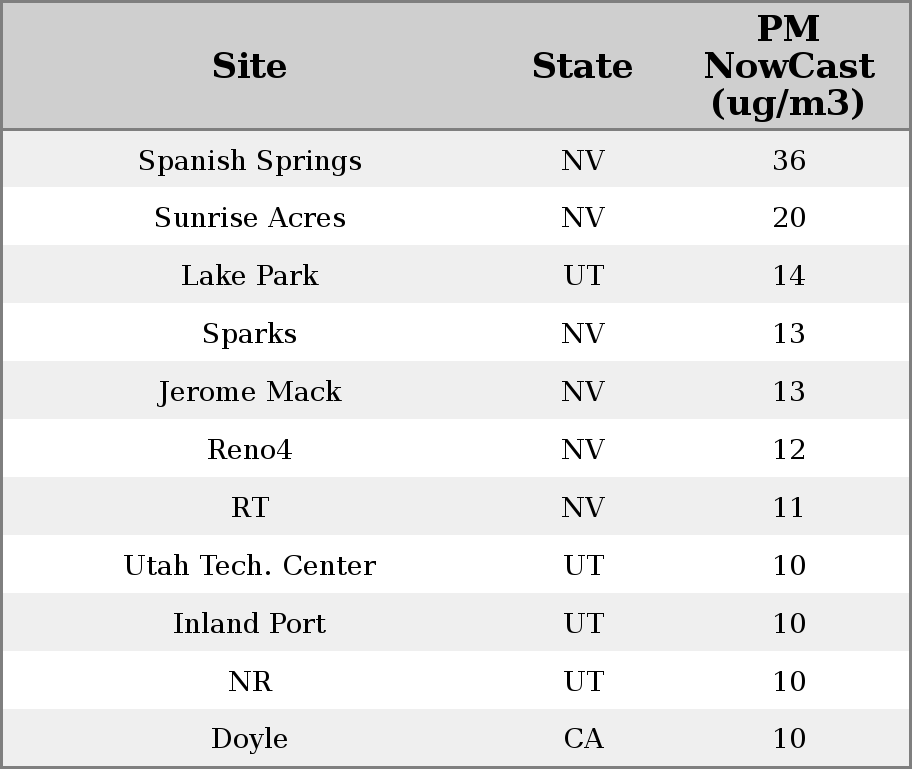
Task: Click the CA state cell for Doyle
Action: pos(583,739)
